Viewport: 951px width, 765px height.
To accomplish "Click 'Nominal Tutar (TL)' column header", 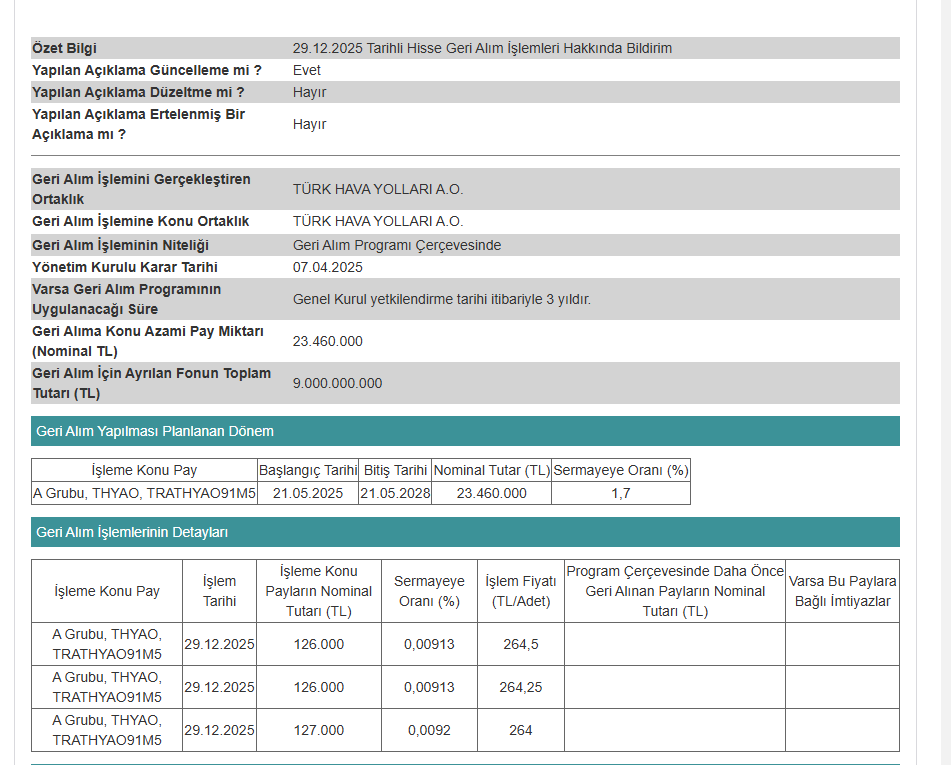I will (x=491, y=470).
